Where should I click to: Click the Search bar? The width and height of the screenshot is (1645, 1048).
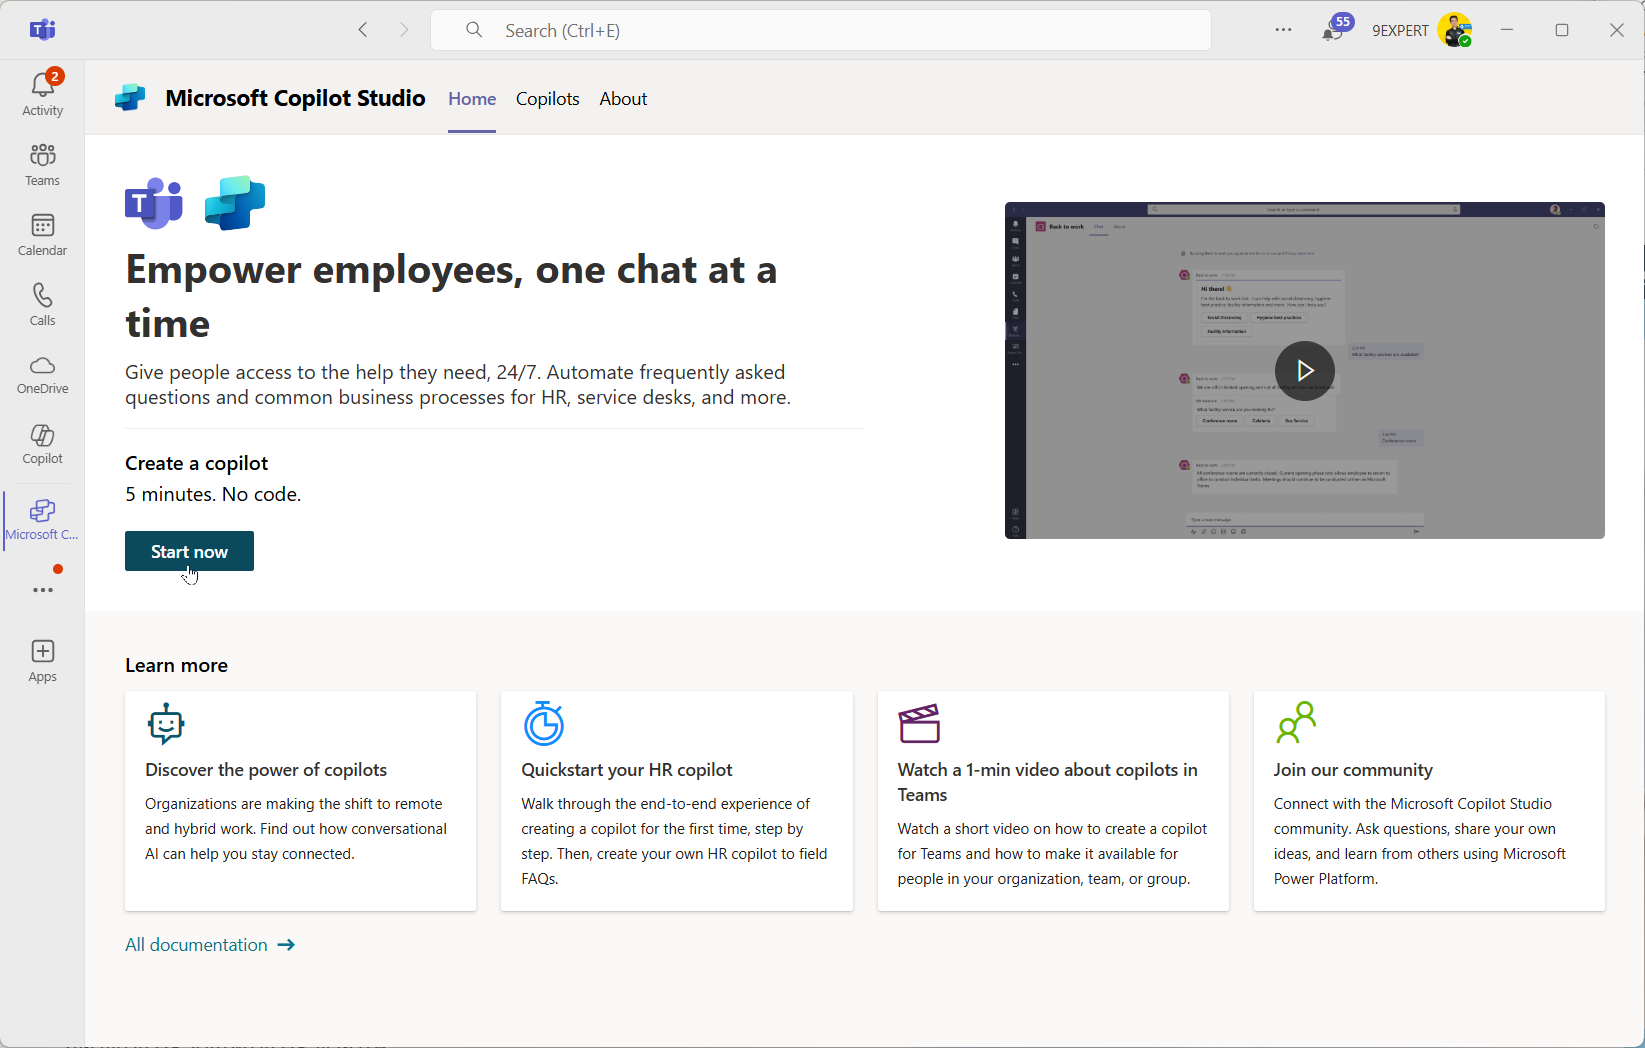[x=820, y=30]
